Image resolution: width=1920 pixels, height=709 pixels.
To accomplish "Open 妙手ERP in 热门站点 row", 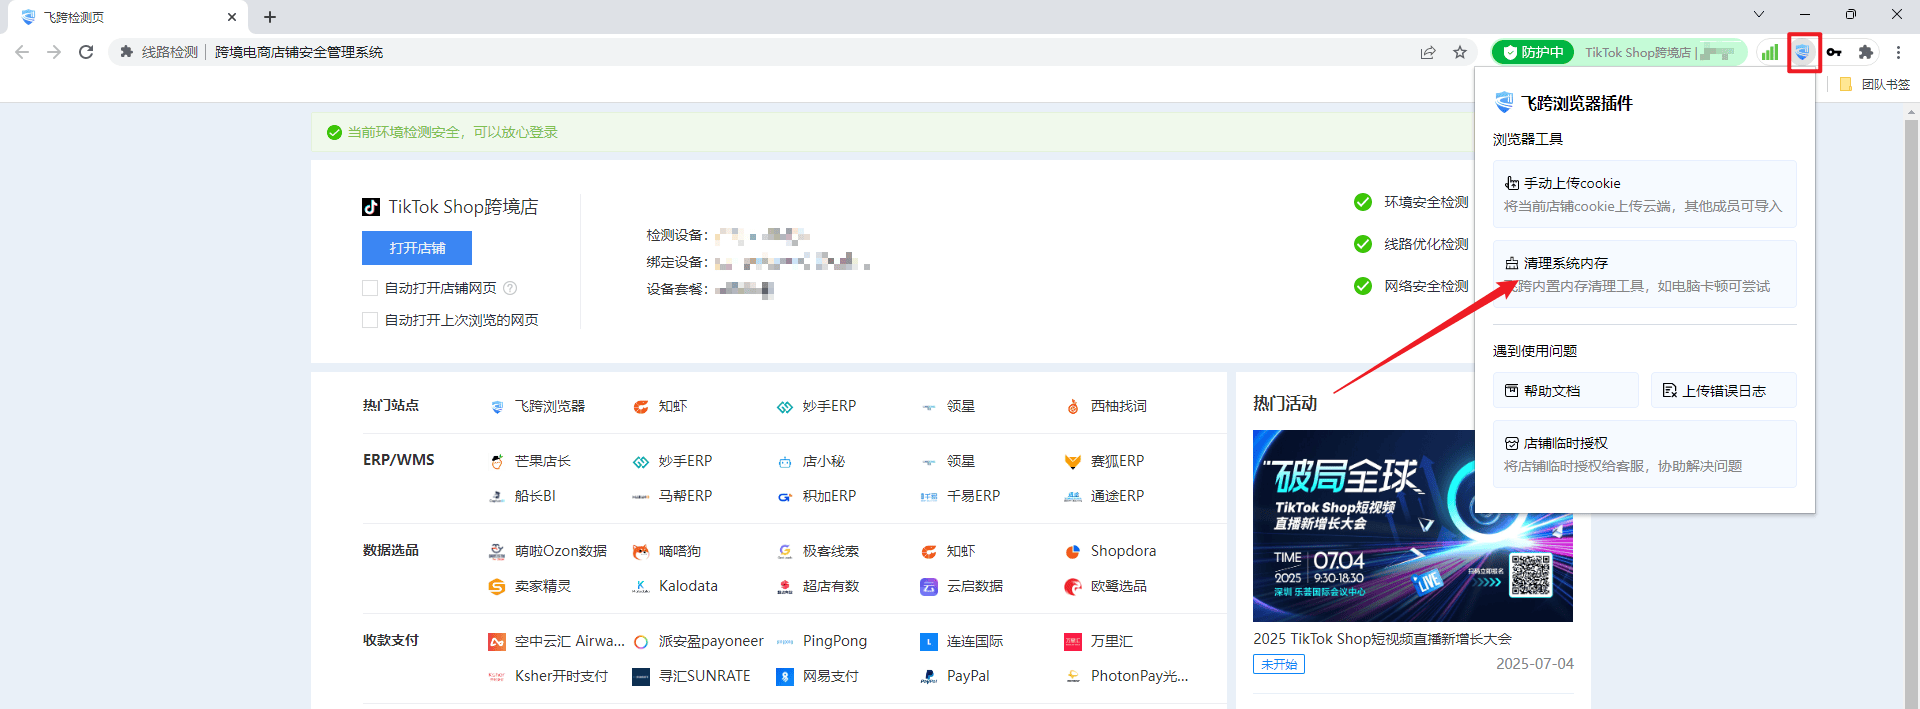I will coord(817,406).
